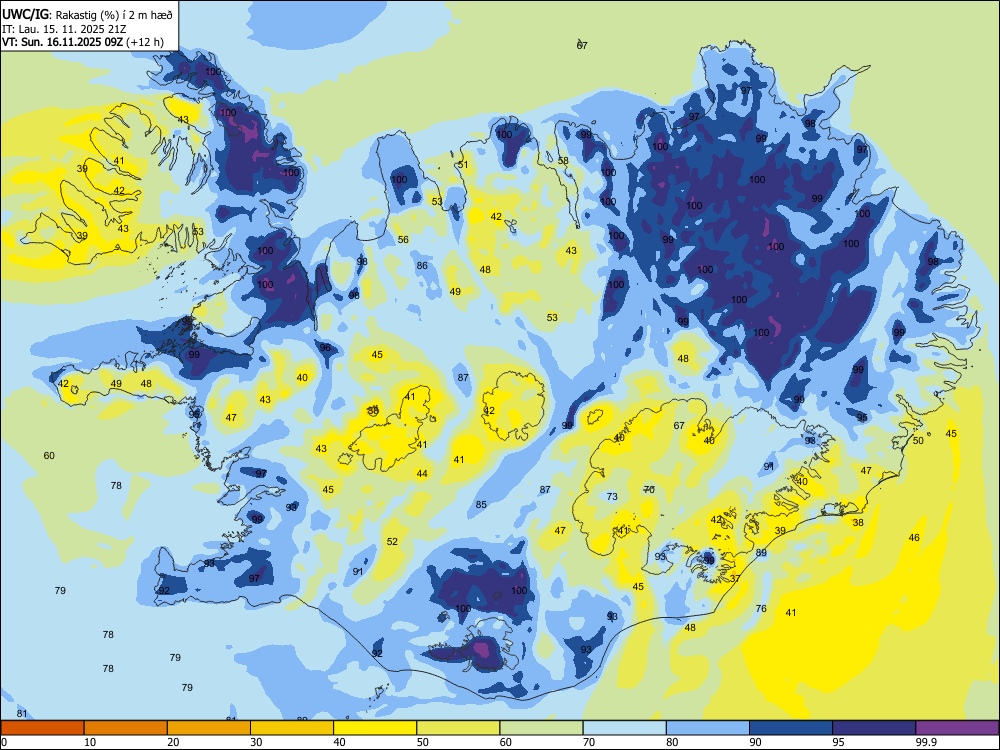Click the dark orange 0–10 legend swatch
The height and width of the screenshot is (750, 1000).
pyautogui.click(x=42, y=728)
